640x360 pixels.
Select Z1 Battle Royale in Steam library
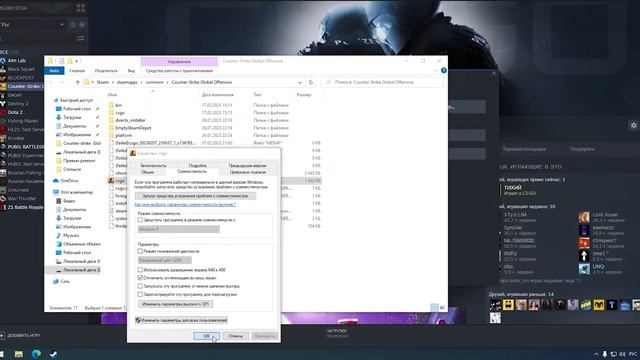pos(25,207)
